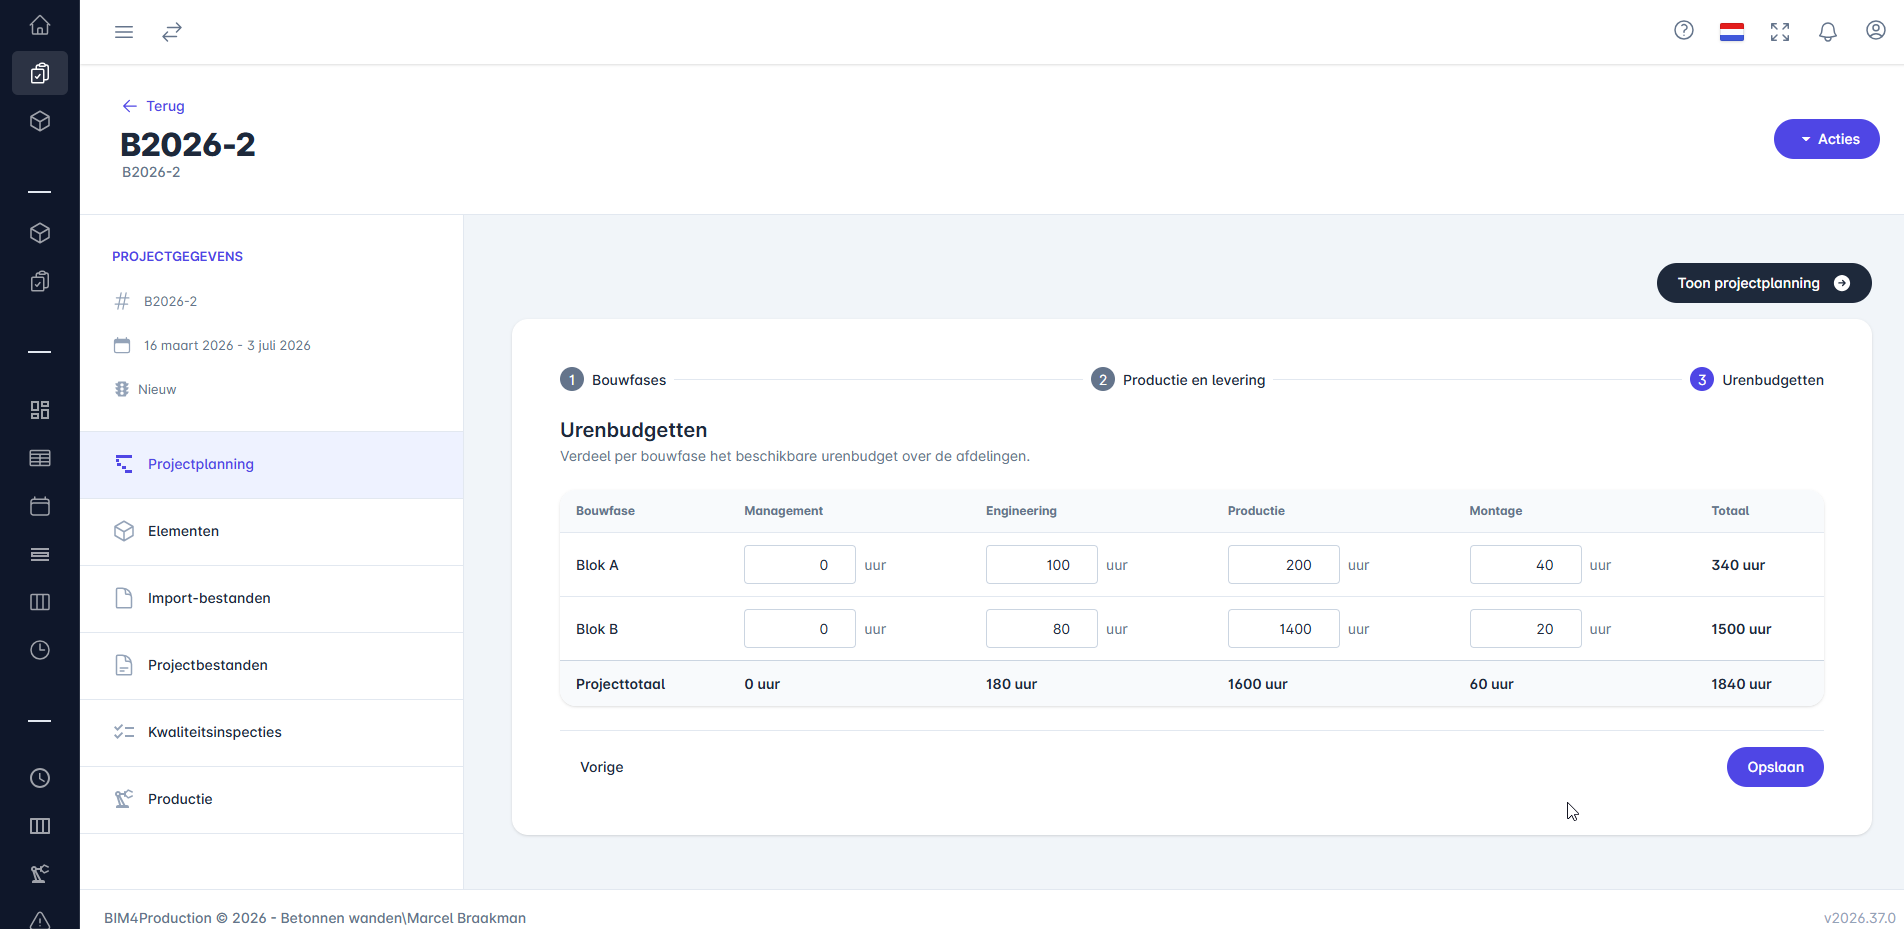
Task: Edit Blok A Engineering hours field
Action: coord(1042,565)
